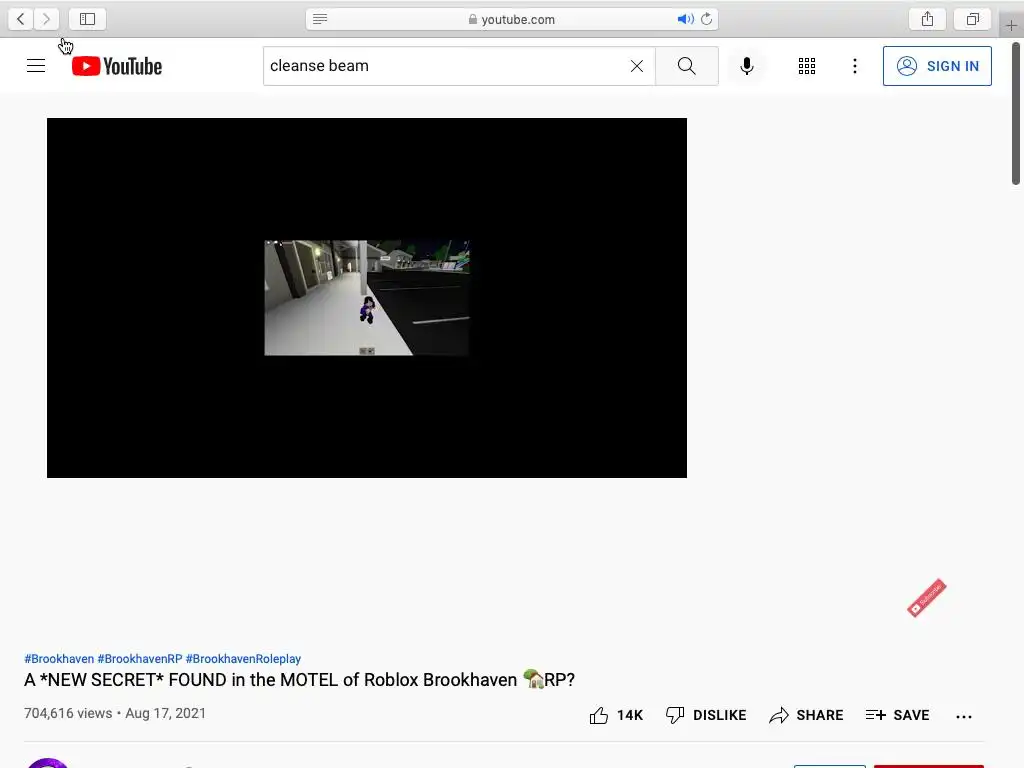Start voice search with the microphone icon
The width and height of the screenshot is (1024, 768).
[x=746, y=66]
